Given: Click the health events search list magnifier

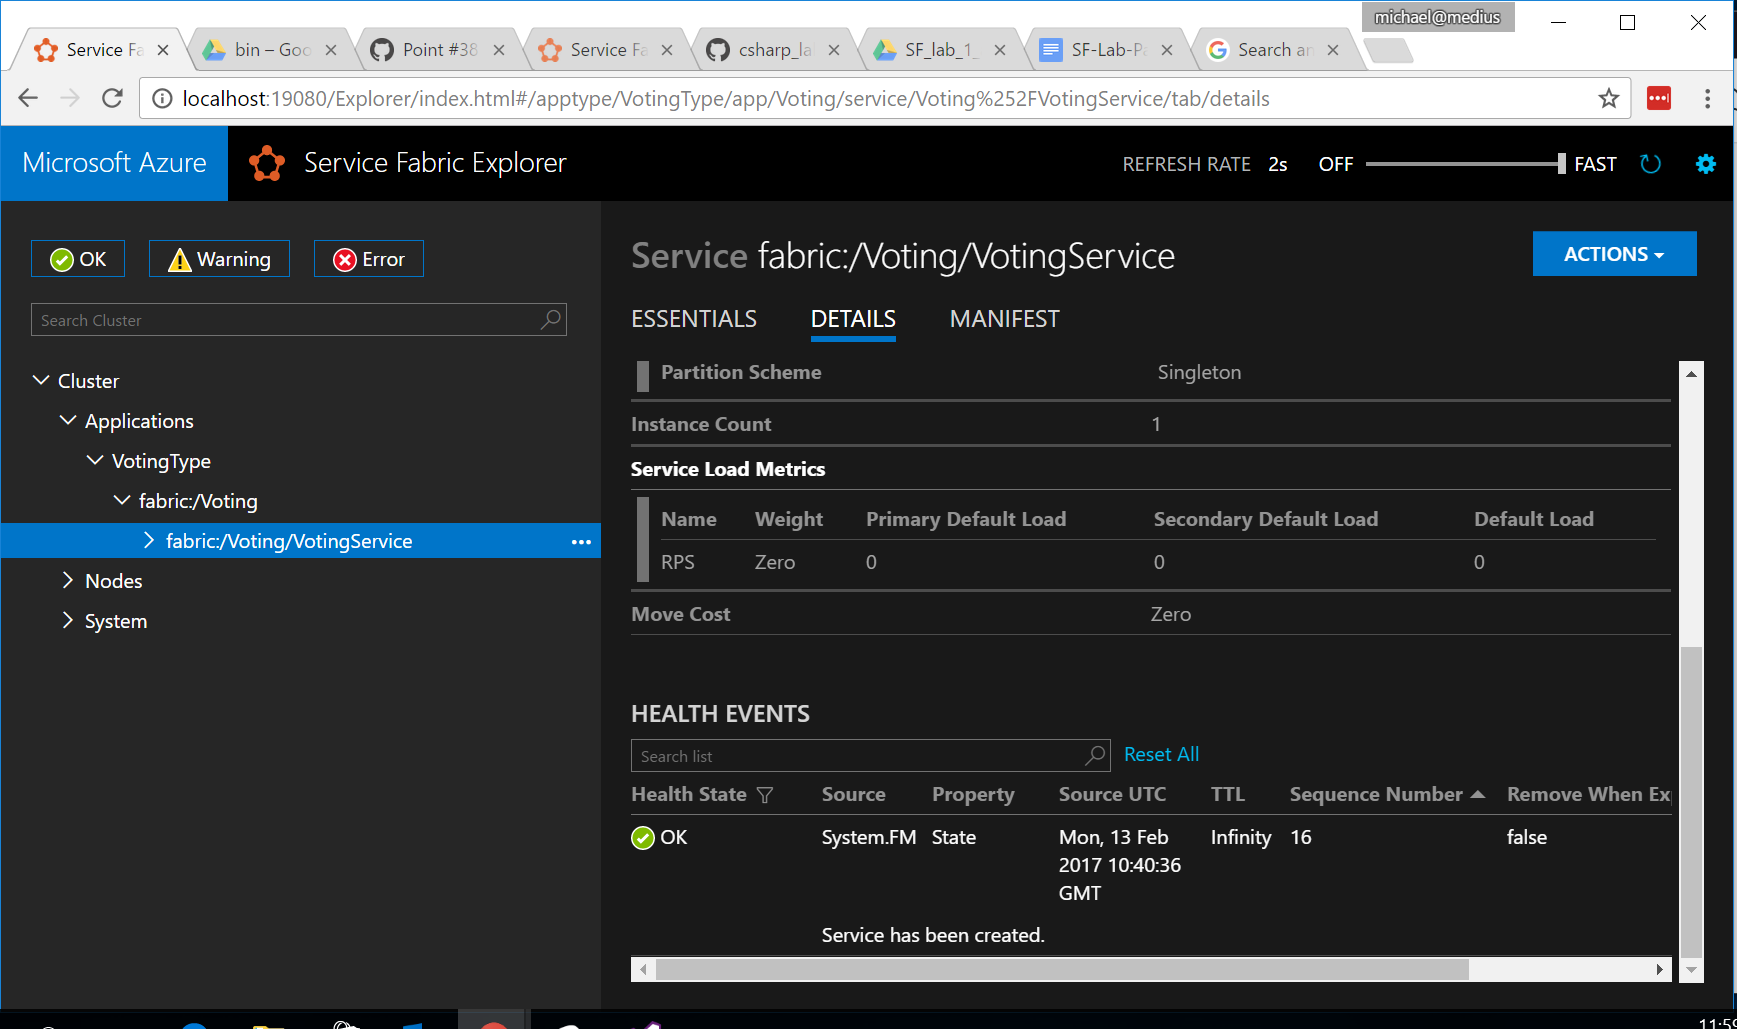Looking at the screenshot, I should click(x=1096, y=755).
